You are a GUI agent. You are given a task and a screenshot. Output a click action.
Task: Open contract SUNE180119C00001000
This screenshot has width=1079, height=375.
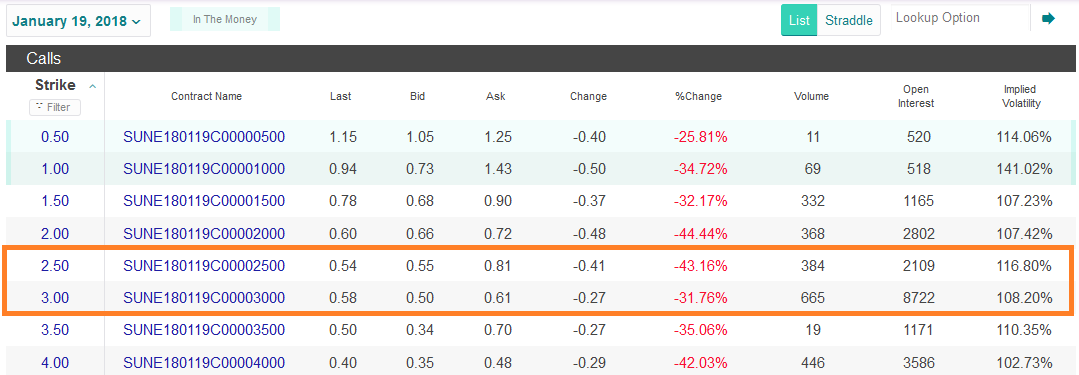(204, 169)
